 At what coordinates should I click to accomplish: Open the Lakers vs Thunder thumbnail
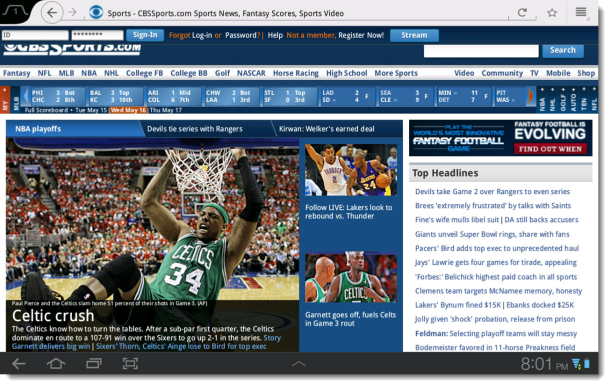[351, 170]
